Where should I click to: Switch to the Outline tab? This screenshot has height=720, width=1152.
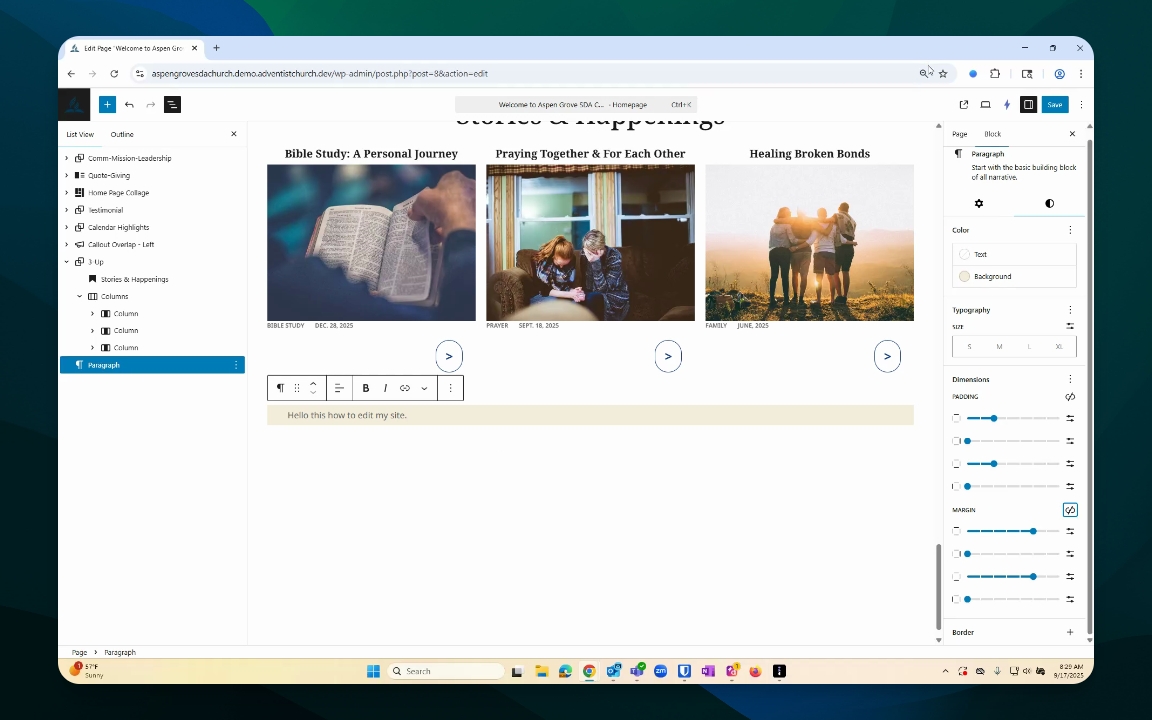pos(122,134)
